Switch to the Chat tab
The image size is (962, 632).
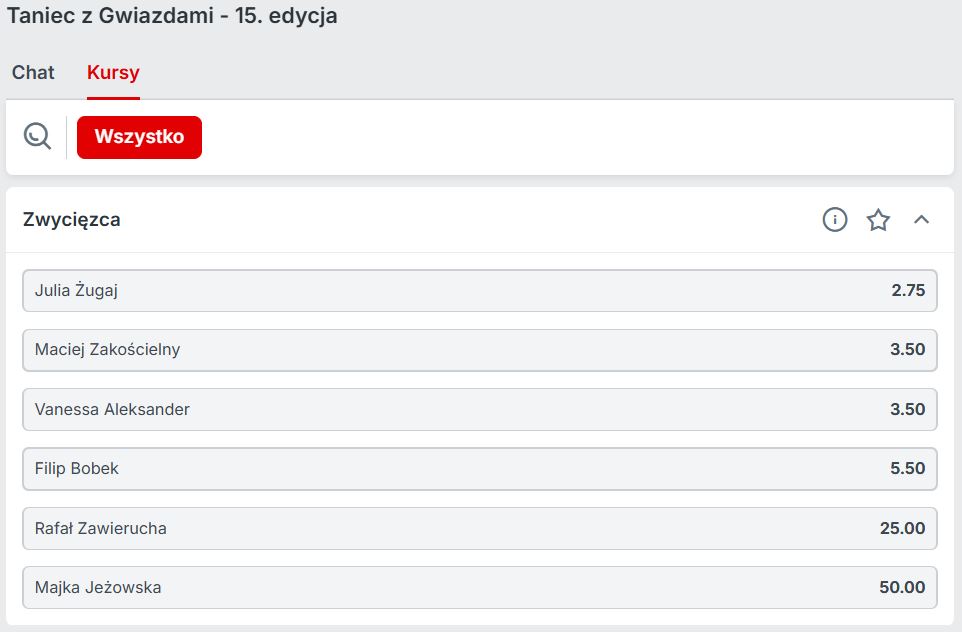click(x=33, y=72)
